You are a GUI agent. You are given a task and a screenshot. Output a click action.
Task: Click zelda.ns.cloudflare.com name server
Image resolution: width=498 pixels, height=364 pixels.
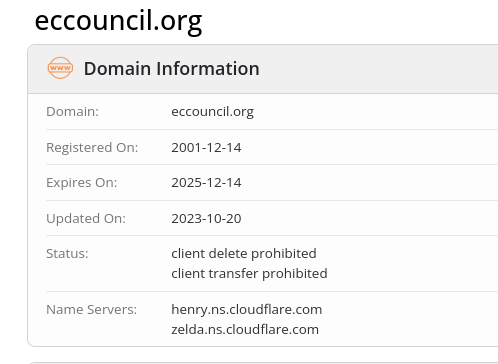tap(245, 330)
